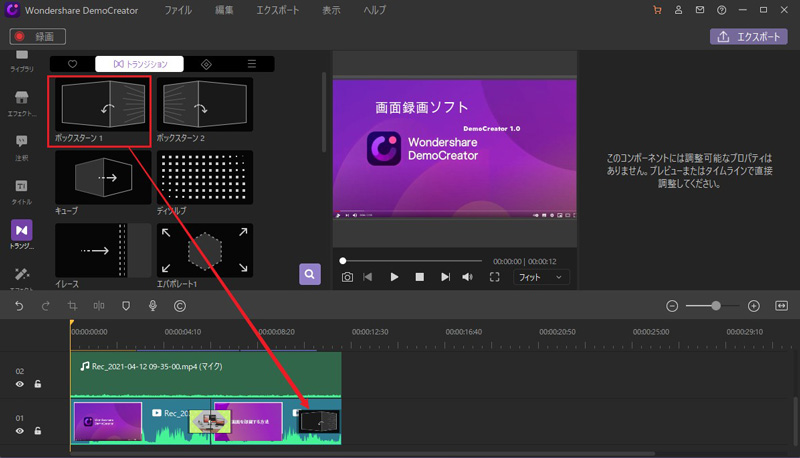Open the フィット zoom dropdown
Screen dimensions: 800x458
541,277
